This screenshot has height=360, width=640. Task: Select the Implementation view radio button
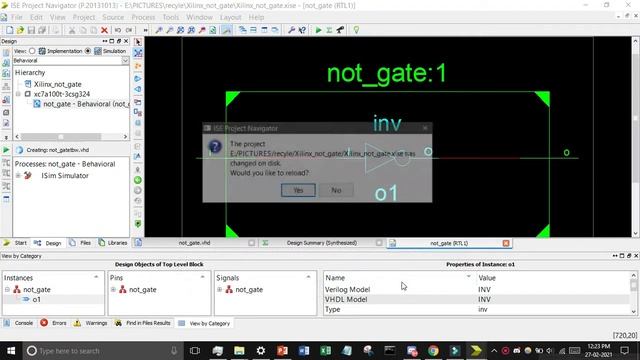pyautogui.click(x=32, y=51)
